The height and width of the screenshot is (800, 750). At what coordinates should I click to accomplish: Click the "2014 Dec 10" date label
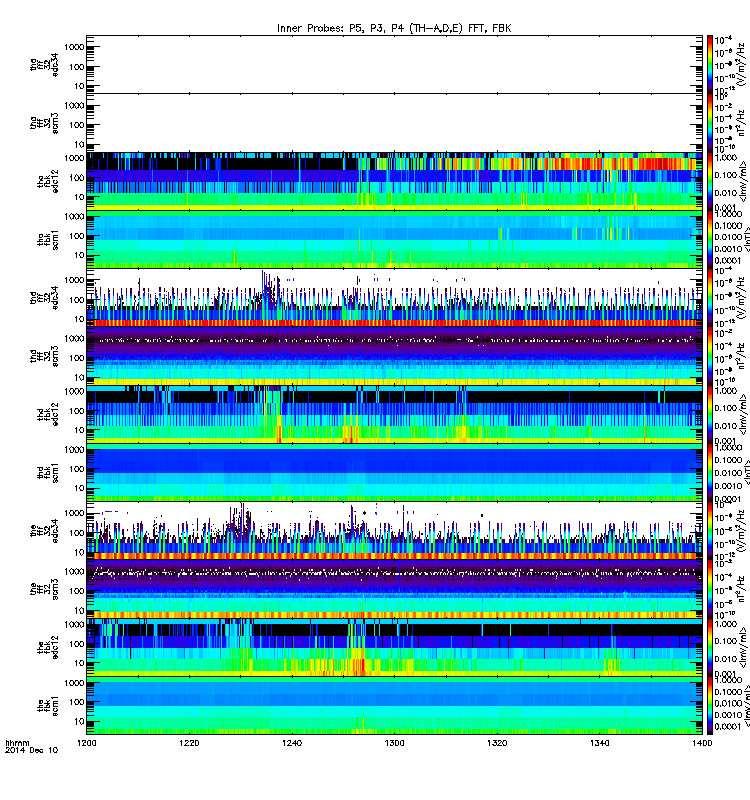coord(32,751)
